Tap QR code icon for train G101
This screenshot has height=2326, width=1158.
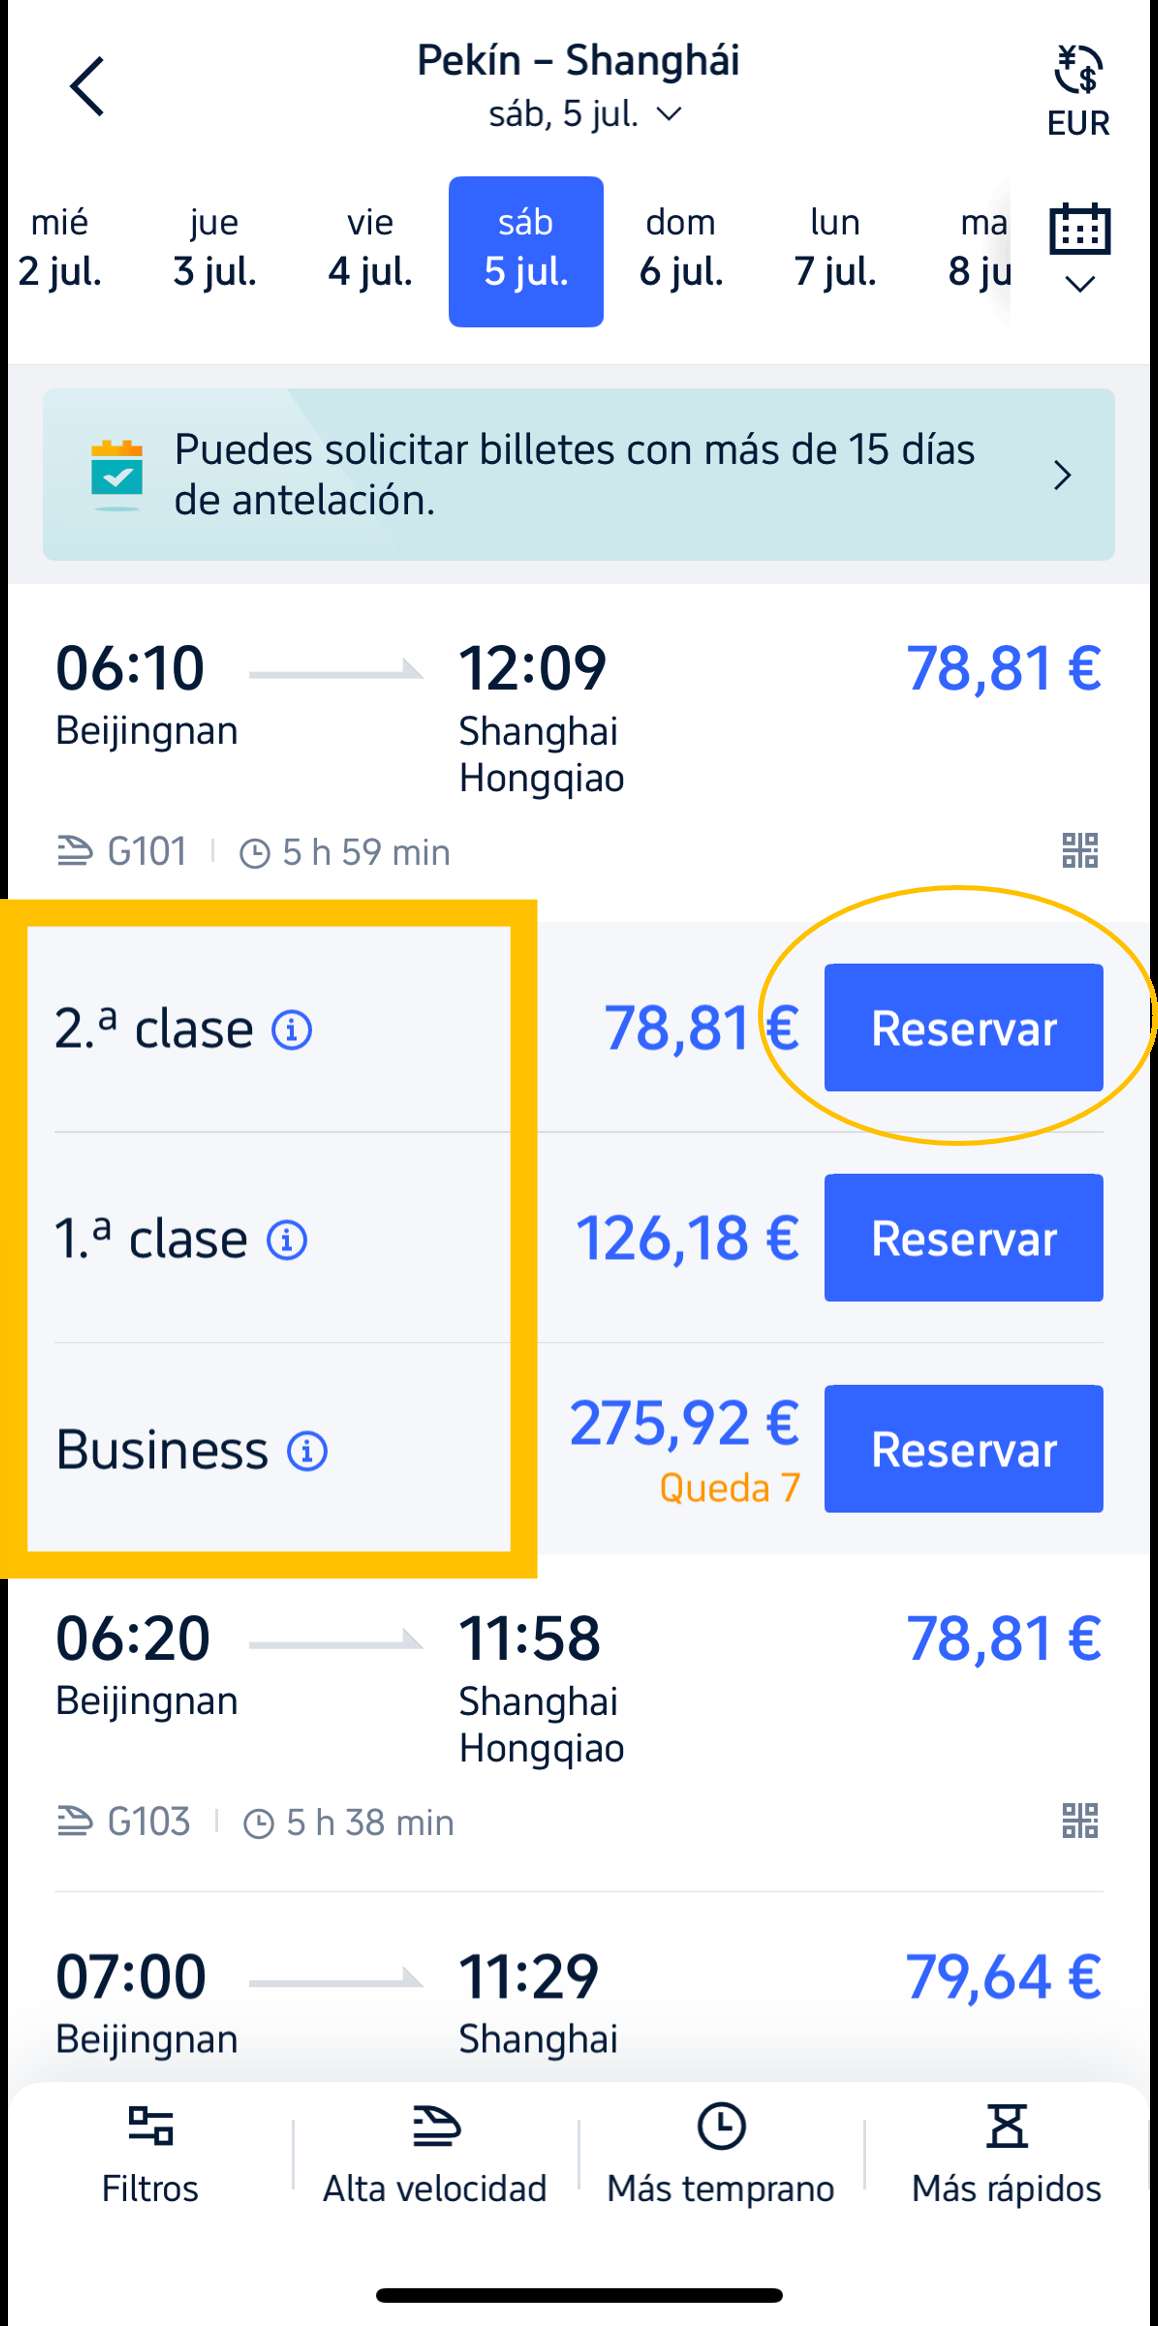point(1080,851)
